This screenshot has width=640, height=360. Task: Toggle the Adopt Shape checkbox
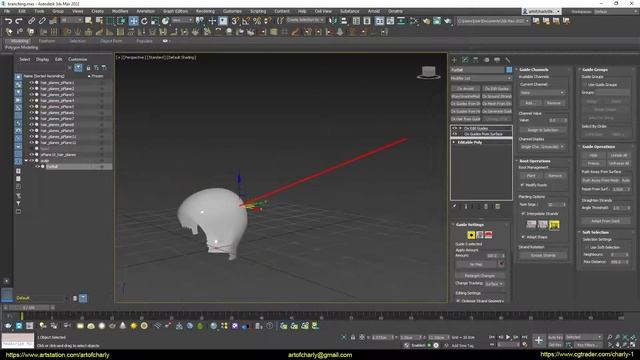coord(523,237)
